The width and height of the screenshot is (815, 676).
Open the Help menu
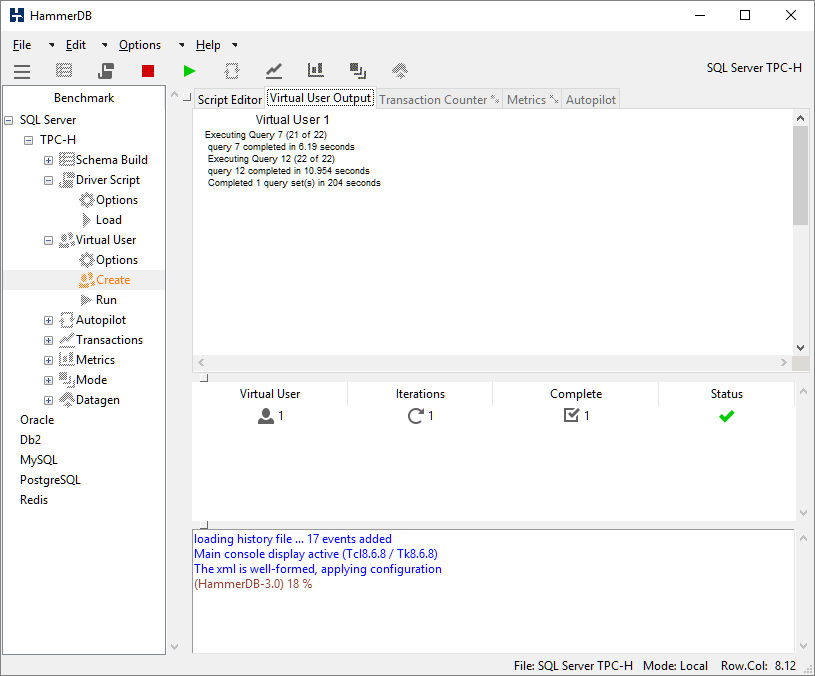coord(208,45)
